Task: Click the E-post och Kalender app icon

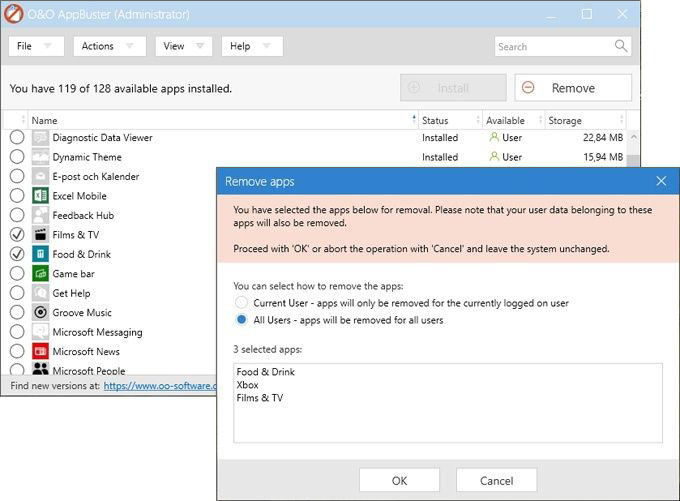Action: [x=40, y=177]
